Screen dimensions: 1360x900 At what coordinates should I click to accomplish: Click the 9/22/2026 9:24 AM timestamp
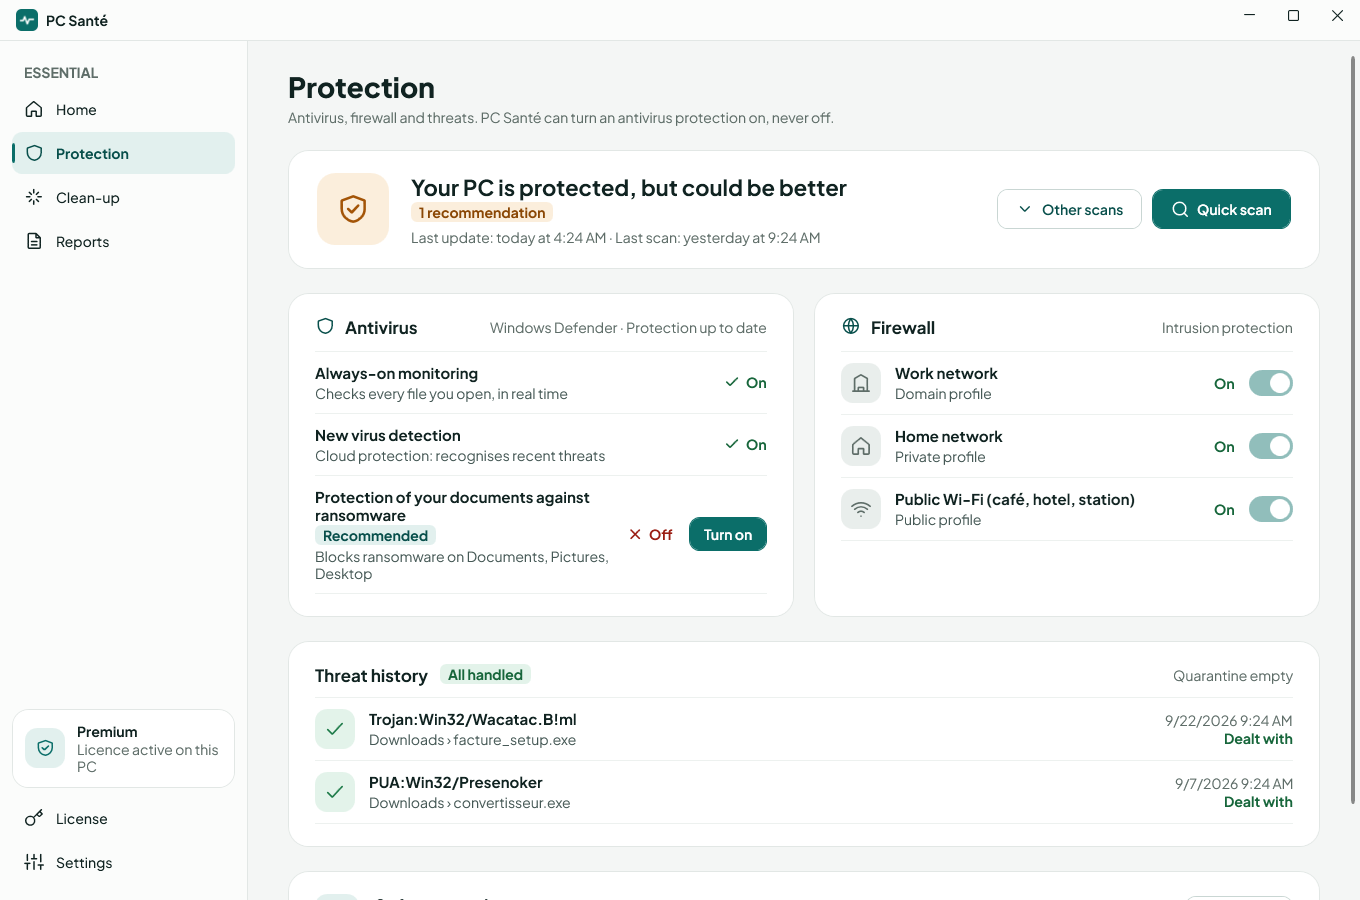[1228, 721]
